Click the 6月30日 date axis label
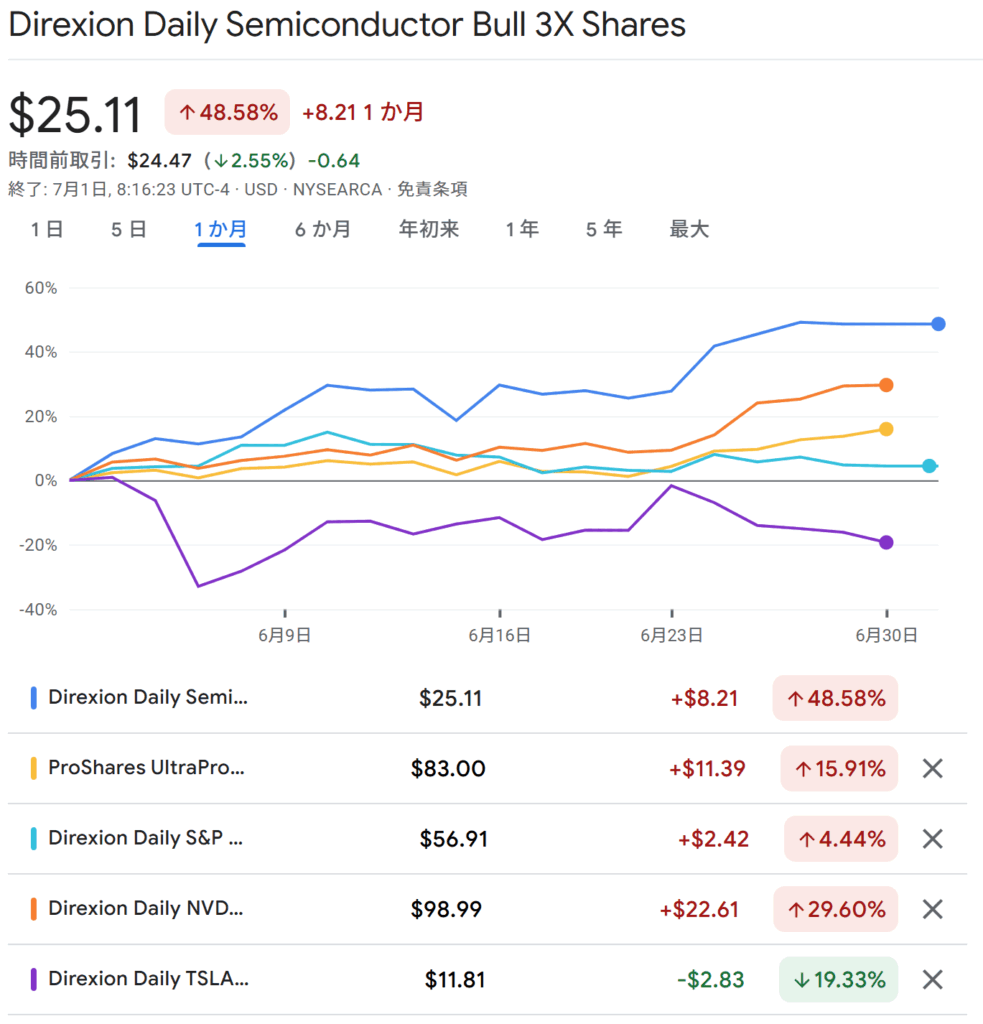Screen dimensions: 983x1024 click(x=886, y=635)
